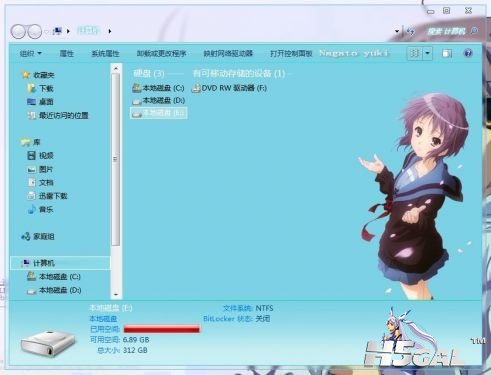Click the used space red bar
The image size is (491, 375).
pyautogui.click(x=162, y=329)
